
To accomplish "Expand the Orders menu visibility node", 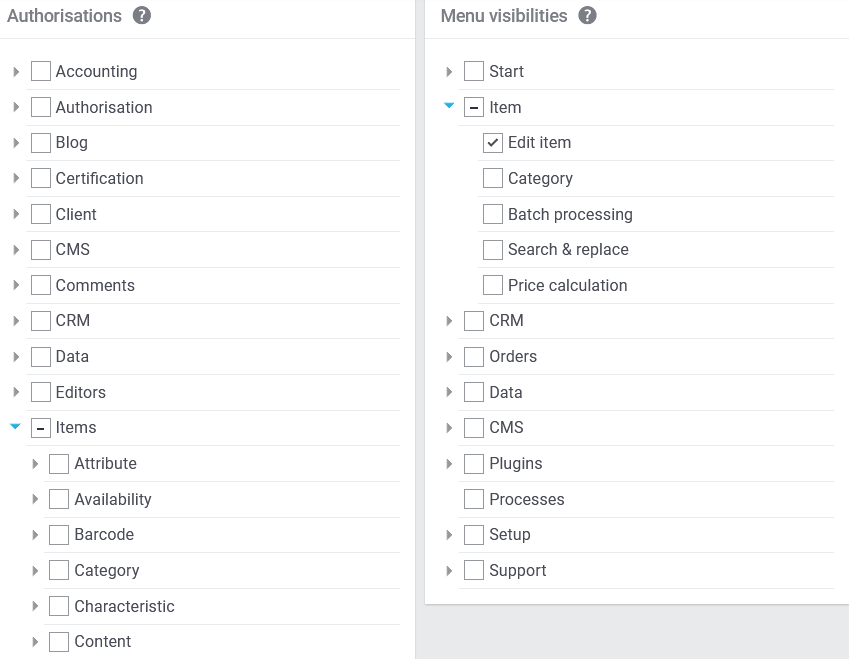I will tap(449, 357).
